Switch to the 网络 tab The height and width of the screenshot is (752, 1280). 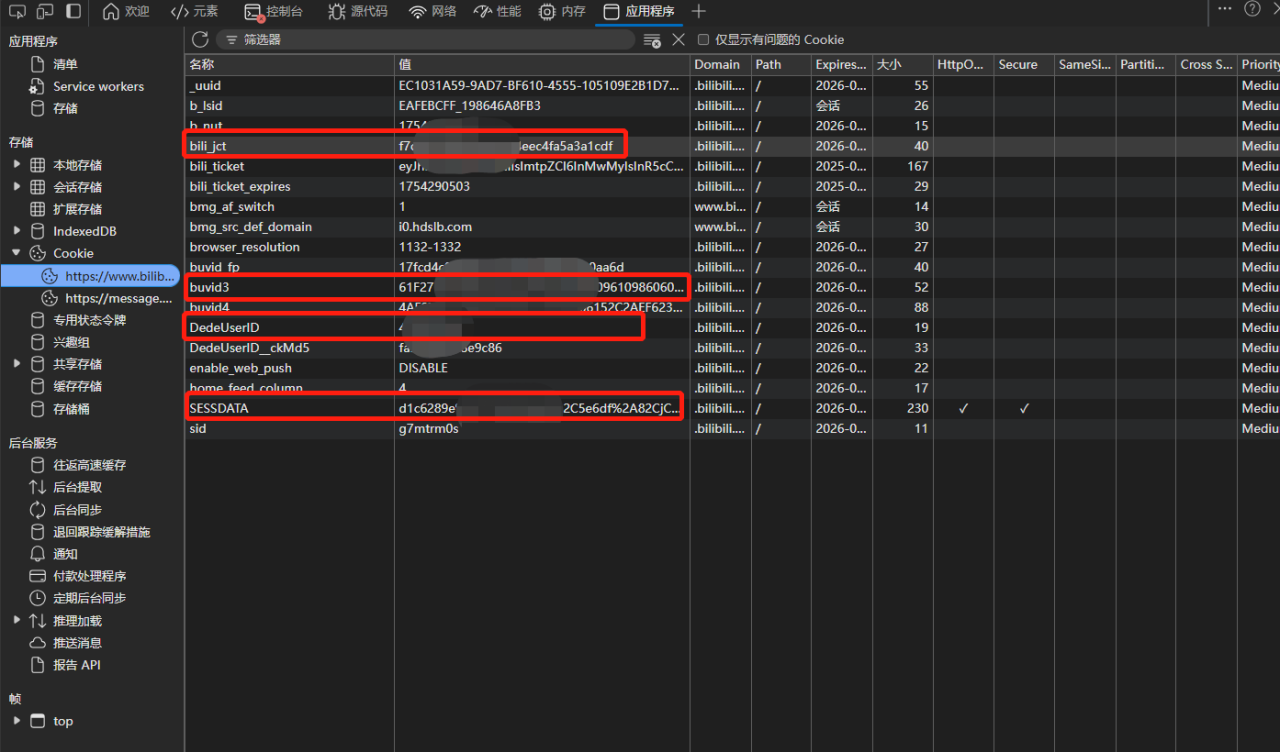[432, 11]
